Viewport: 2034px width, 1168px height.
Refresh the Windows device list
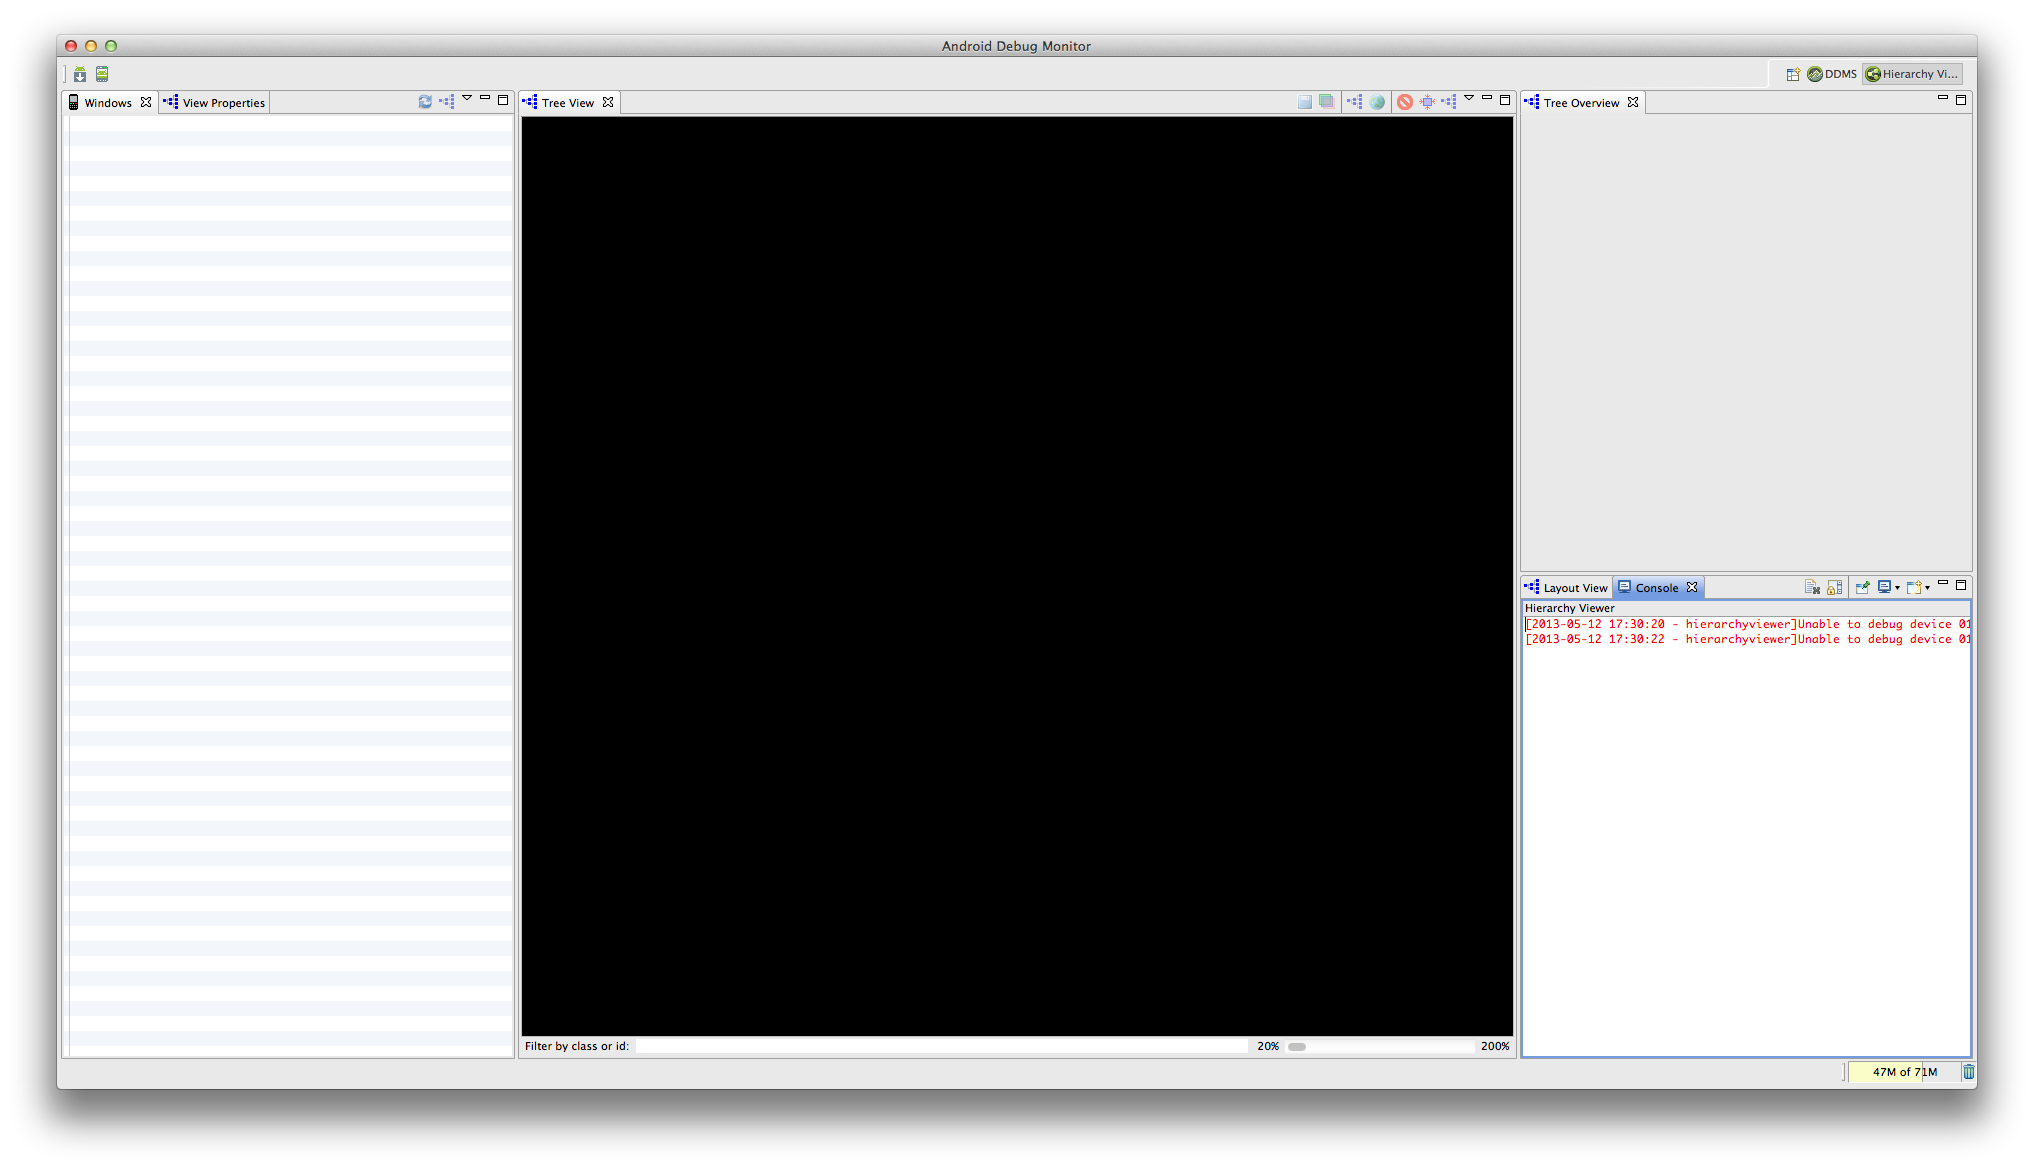425,101
